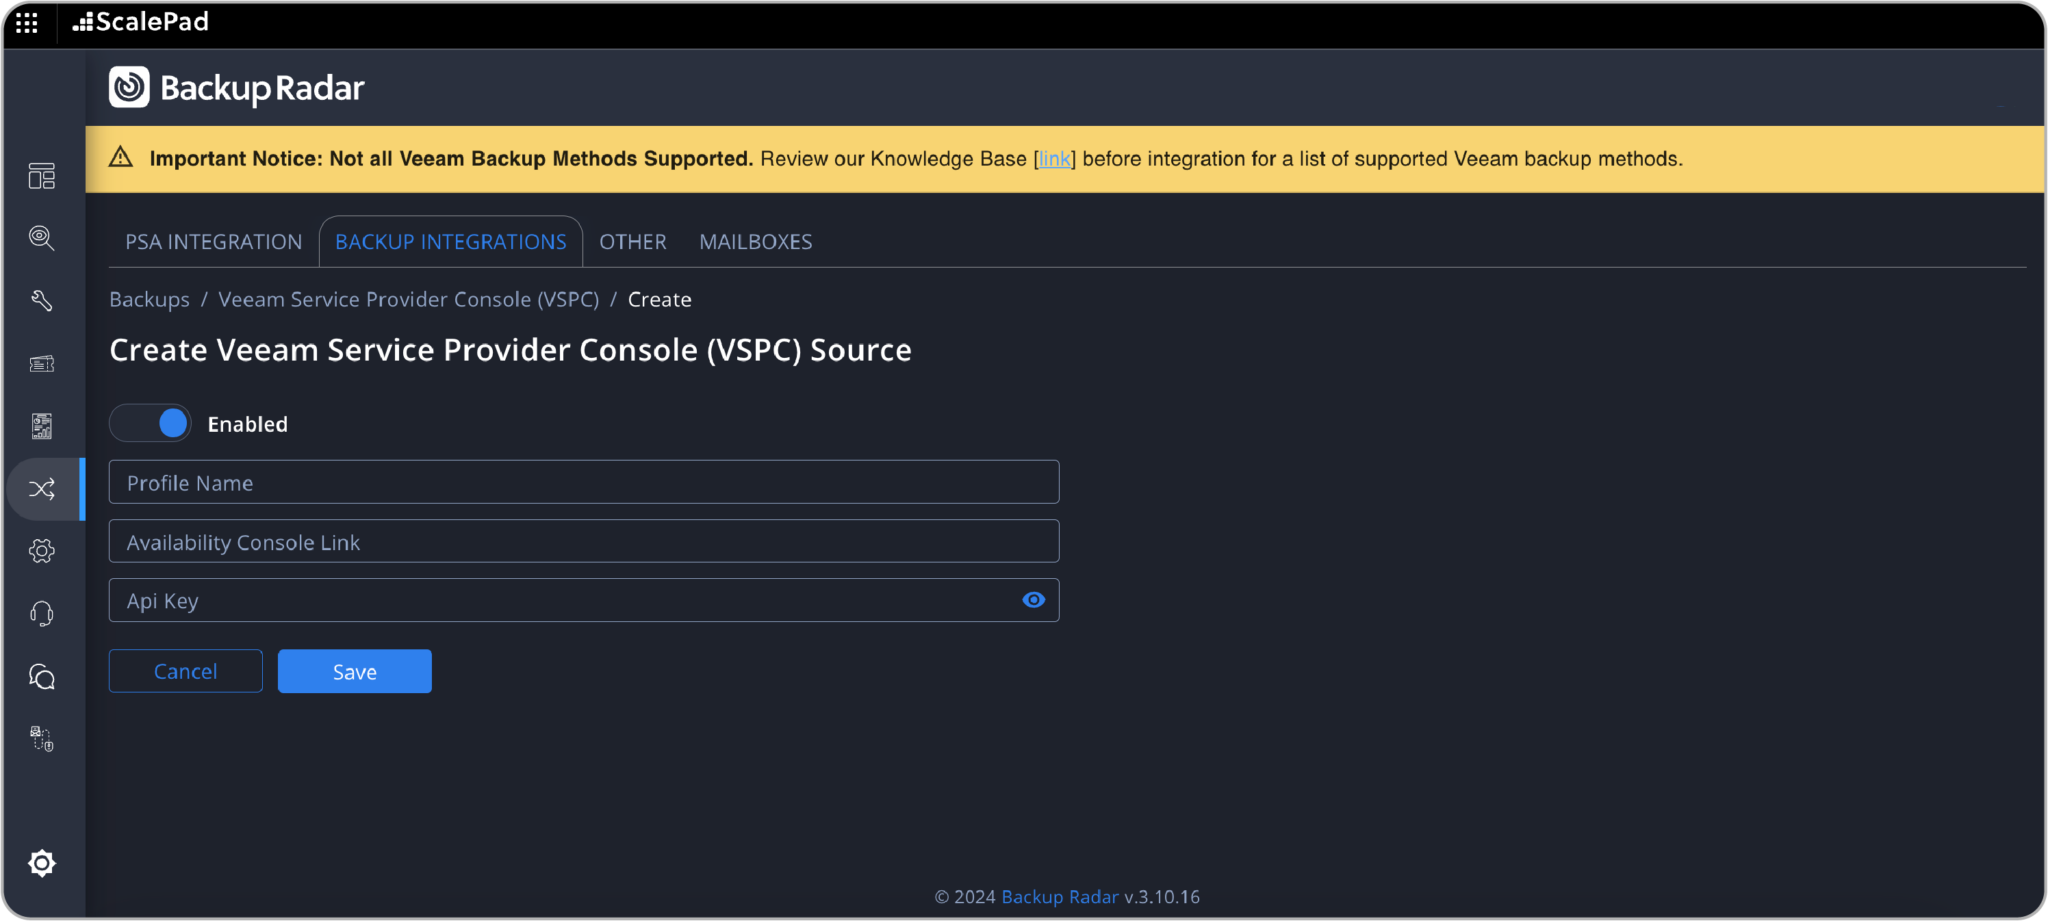Open the bottom-left settings gear icon
Screen dimensions: 2048x921
pyautogui.click(x=41, y=863)
